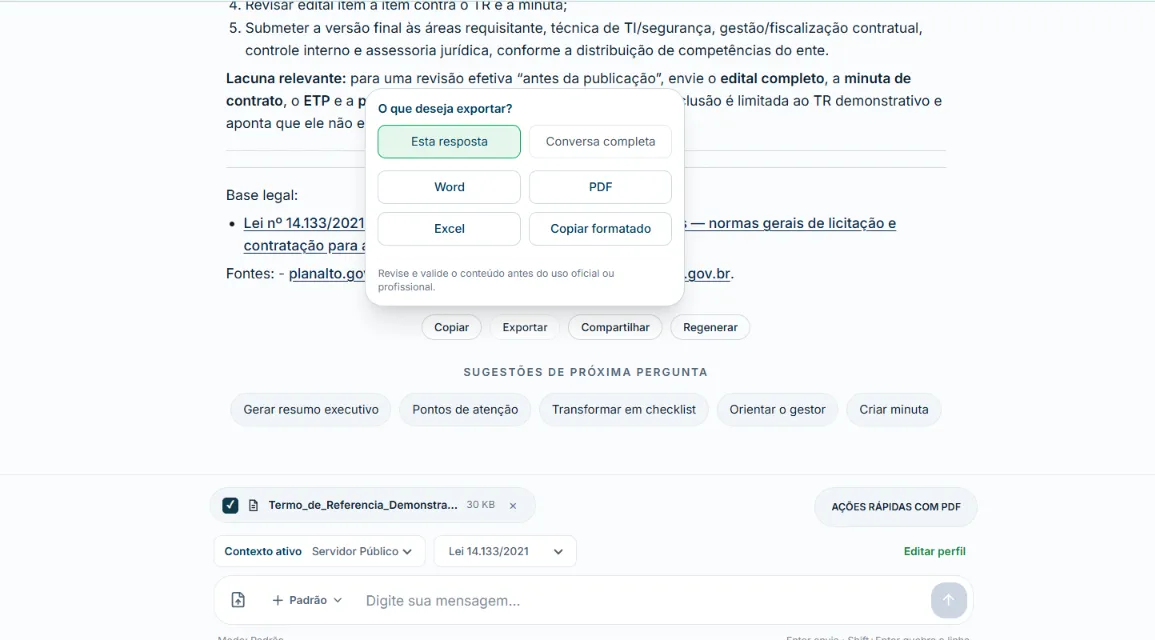
Task: Regenerate the response with Regenerar
Action: coord(710,327)
